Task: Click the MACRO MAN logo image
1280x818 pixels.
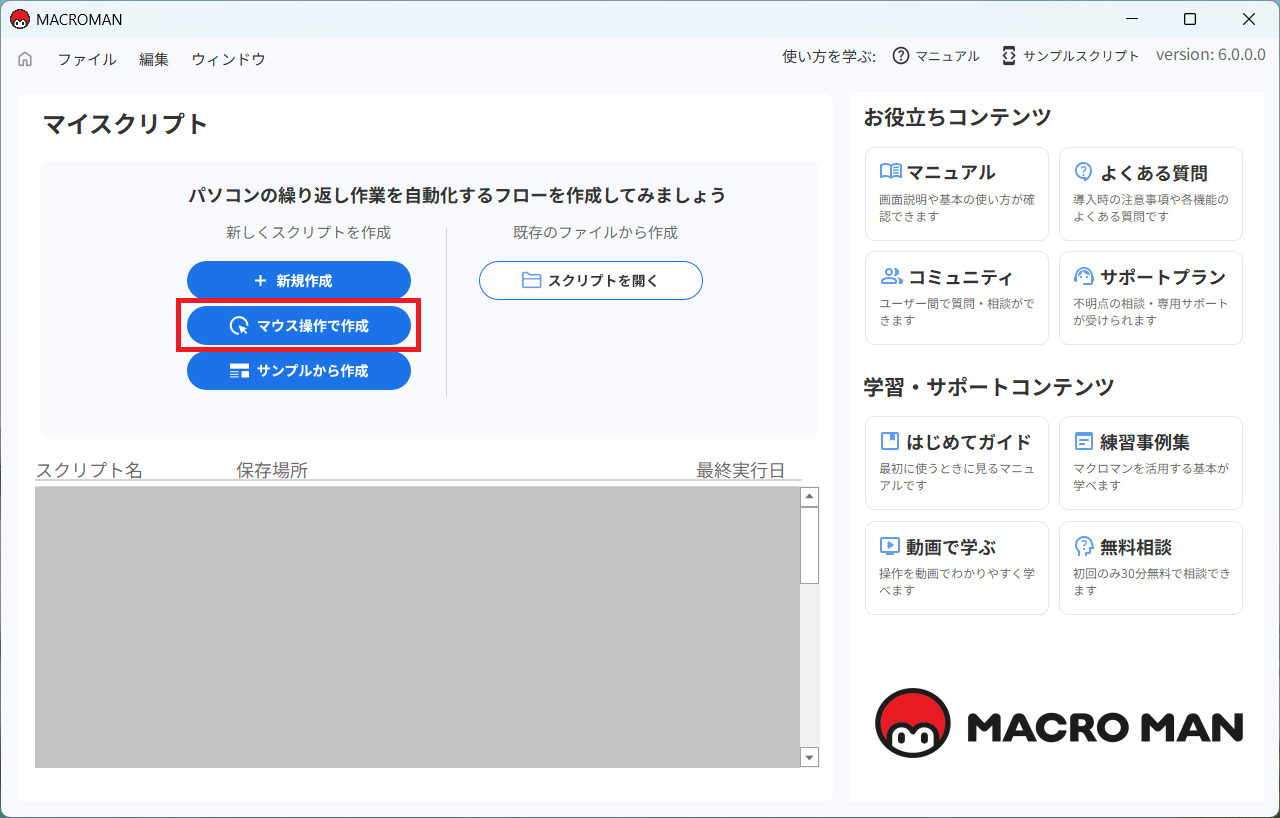Action: pyautogui.click(x=1059, y=723)
